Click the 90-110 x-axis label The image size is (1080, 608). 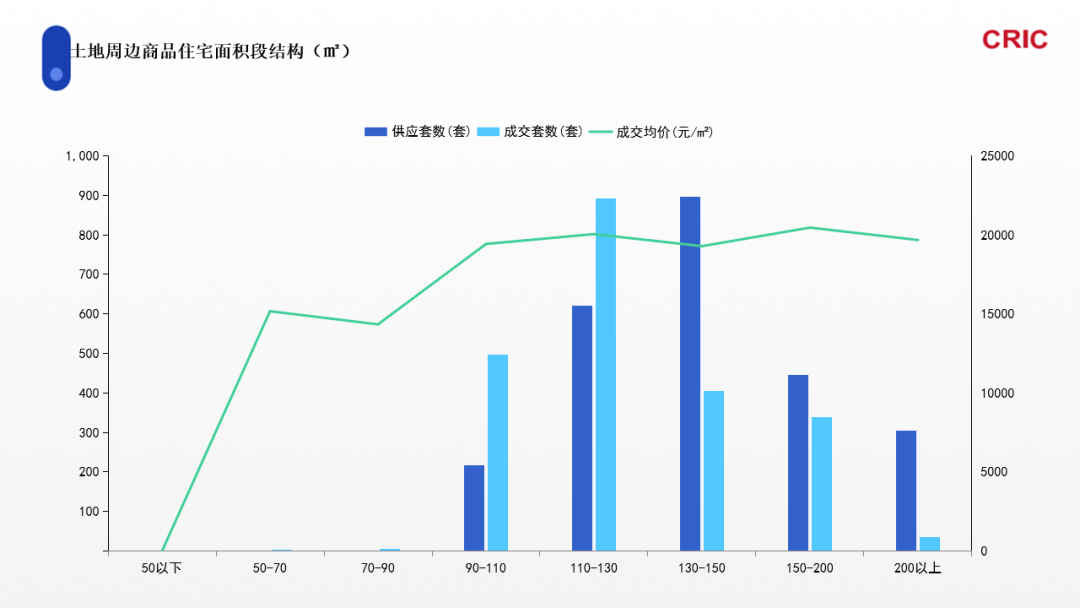486,568
